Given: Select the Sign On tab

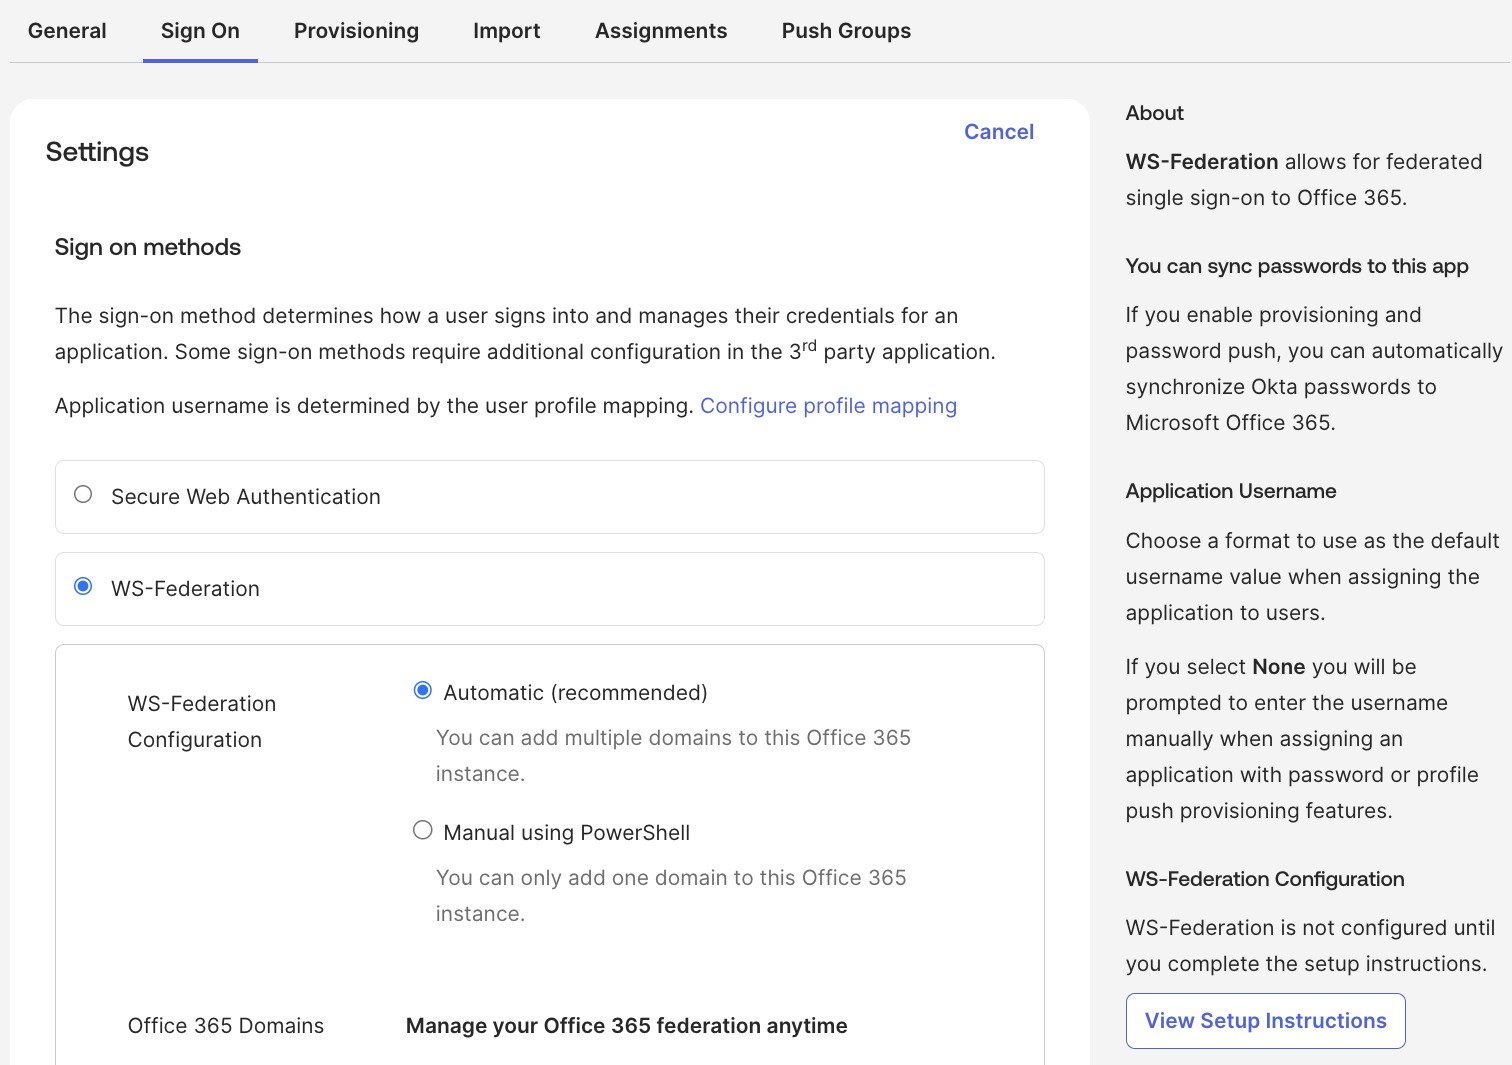Looking at the screenshot, I should pos(200,31).
